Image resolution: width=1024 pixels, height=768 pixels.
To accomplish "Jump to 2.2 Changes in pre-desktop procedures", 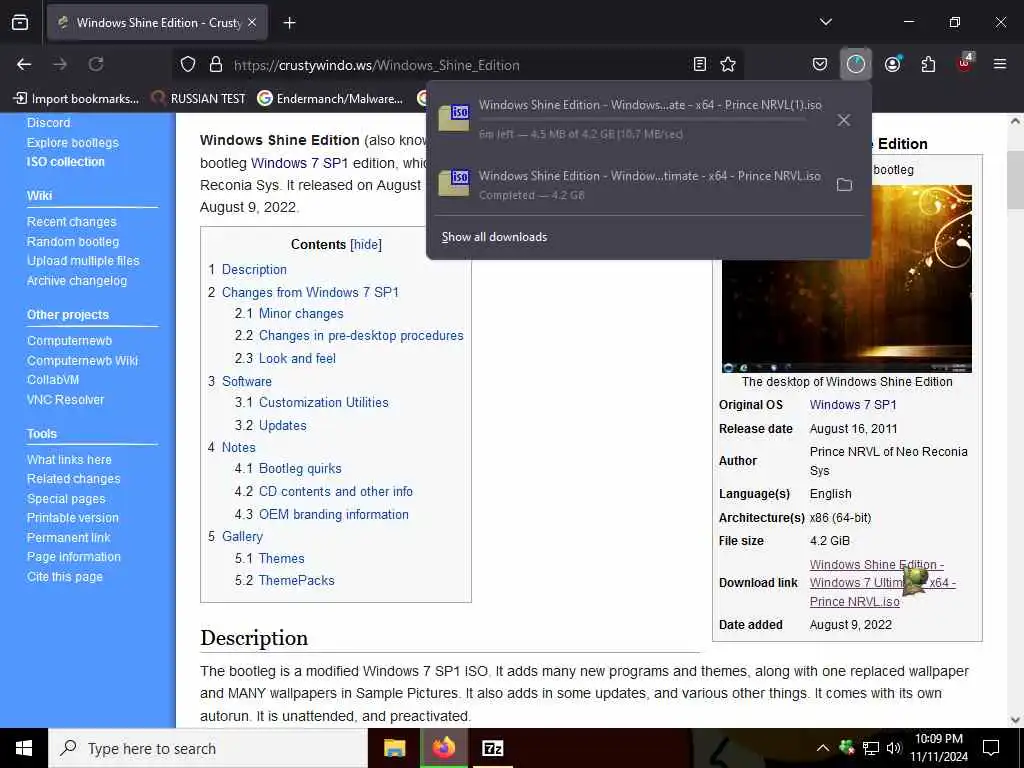I will click(x=349, y=336).
